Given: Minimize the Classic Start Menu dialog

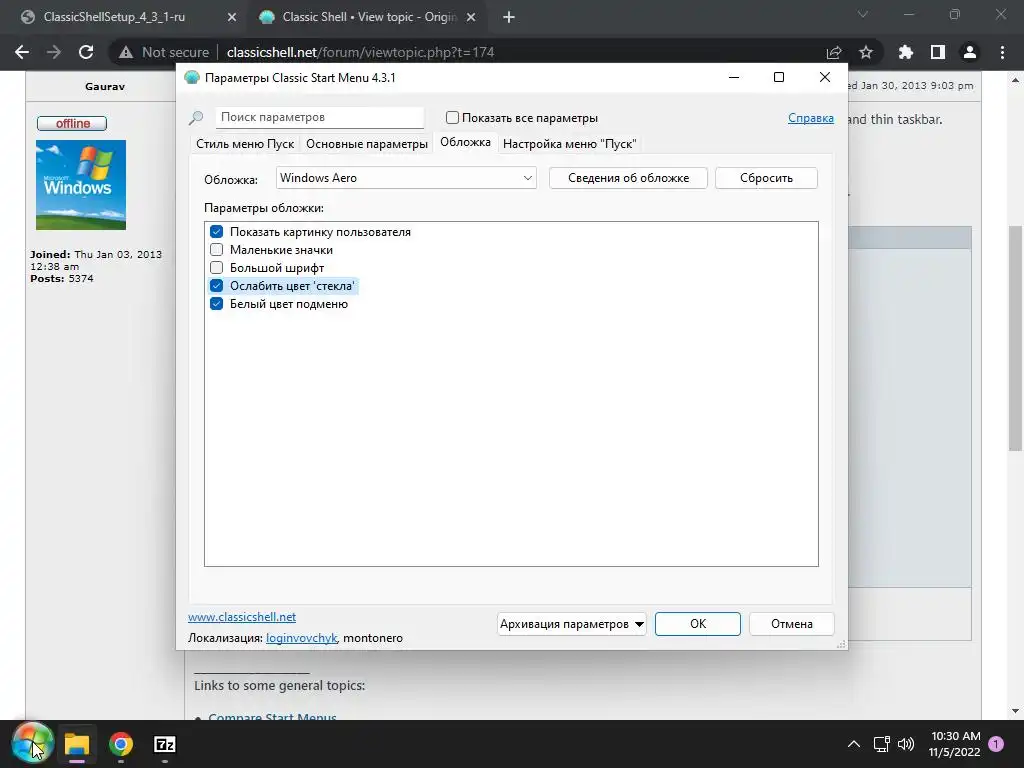Looking at the screenshot, I should click(x=734, y=77).
